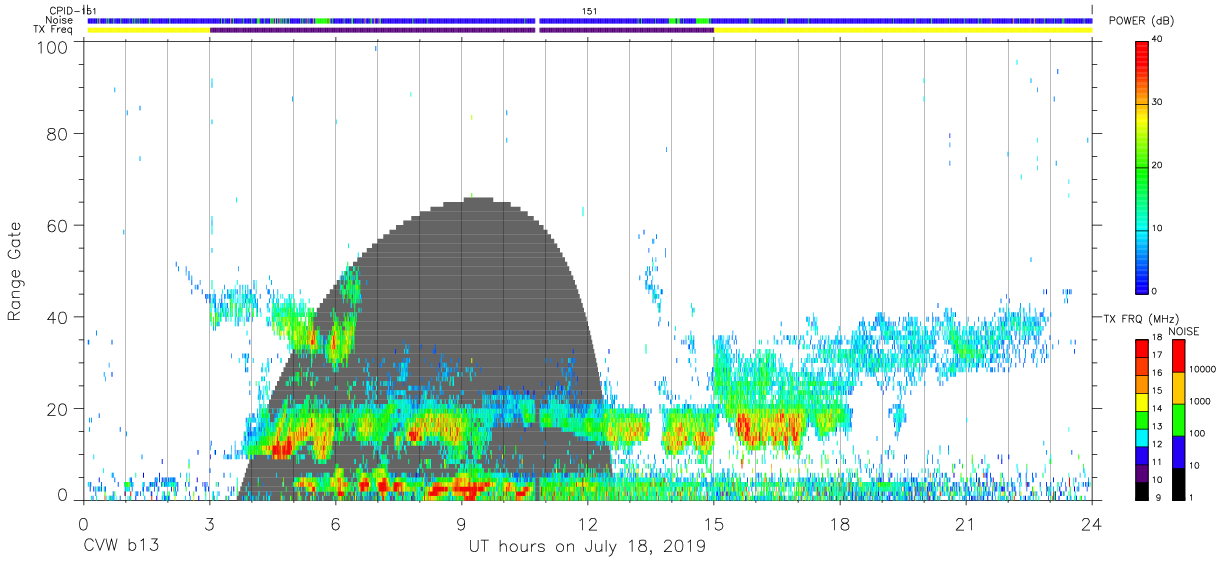
Task: Select the 'POWER (dB)' legend title
Action: (1142, 21)
